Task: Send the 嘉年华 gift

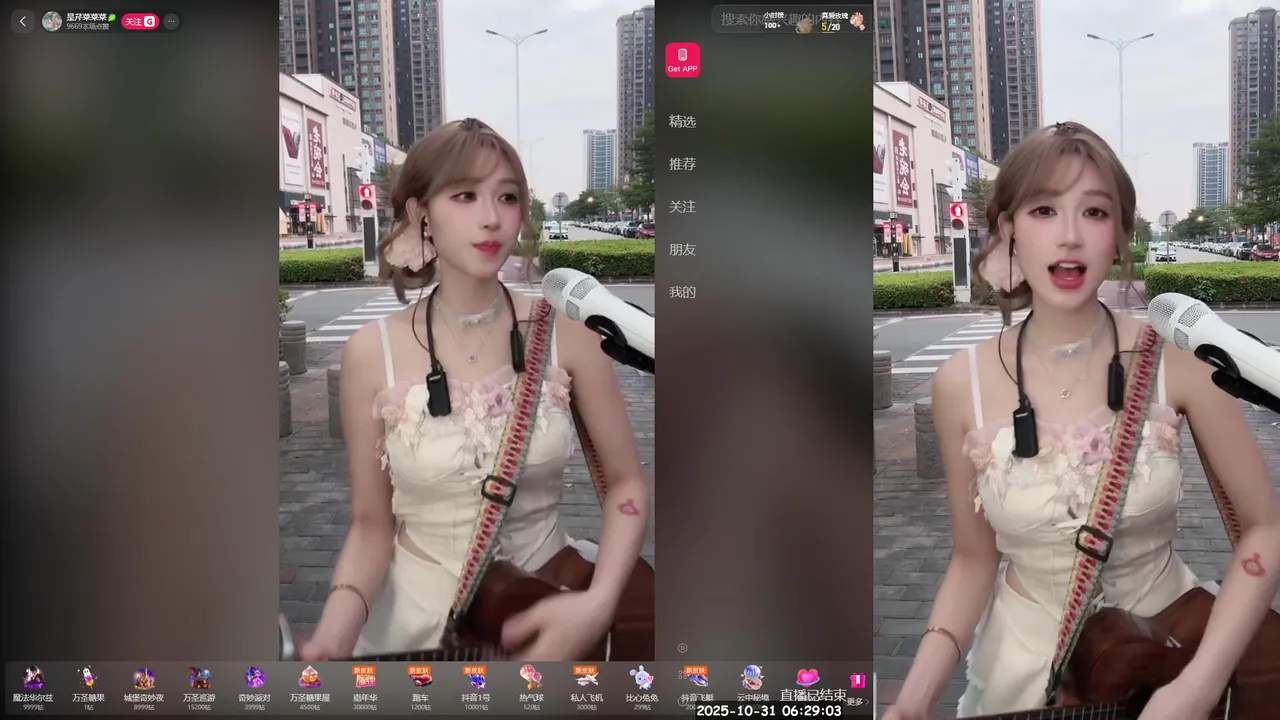Action: [x=364, y=687]
